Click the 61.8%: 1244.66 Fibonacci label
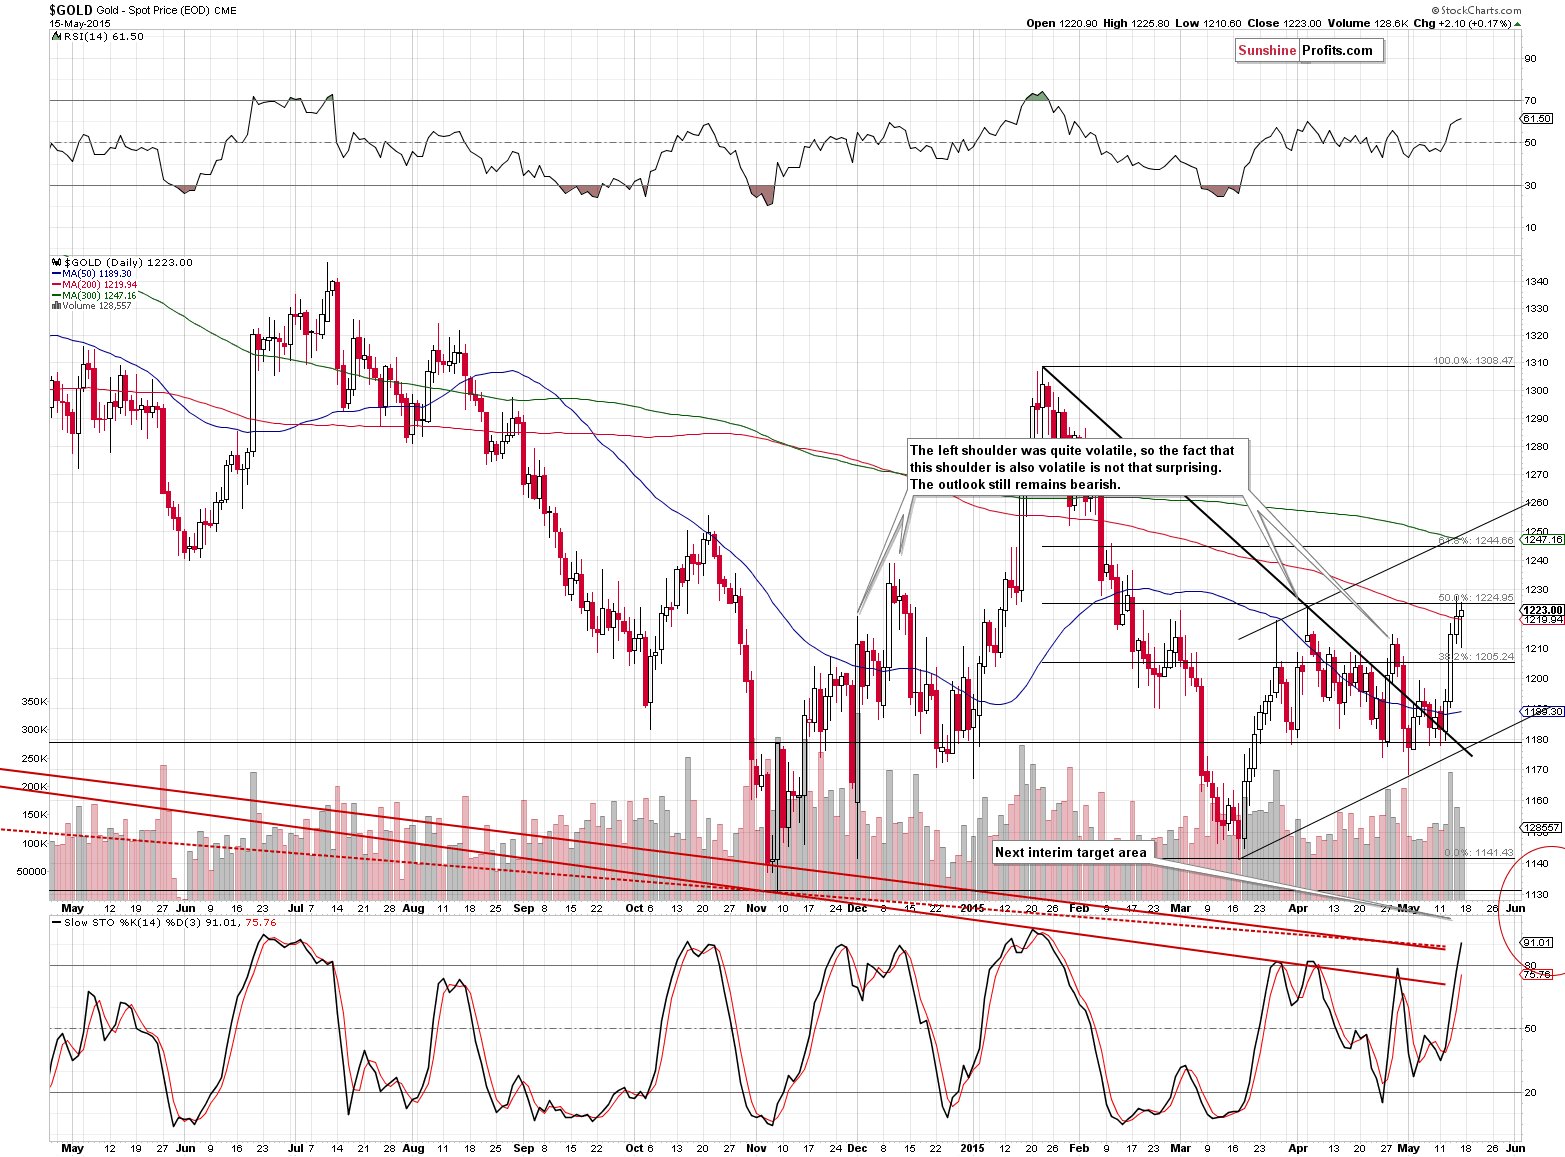The width and height of the screenshot is (1565, 1157). (1476, 541)
